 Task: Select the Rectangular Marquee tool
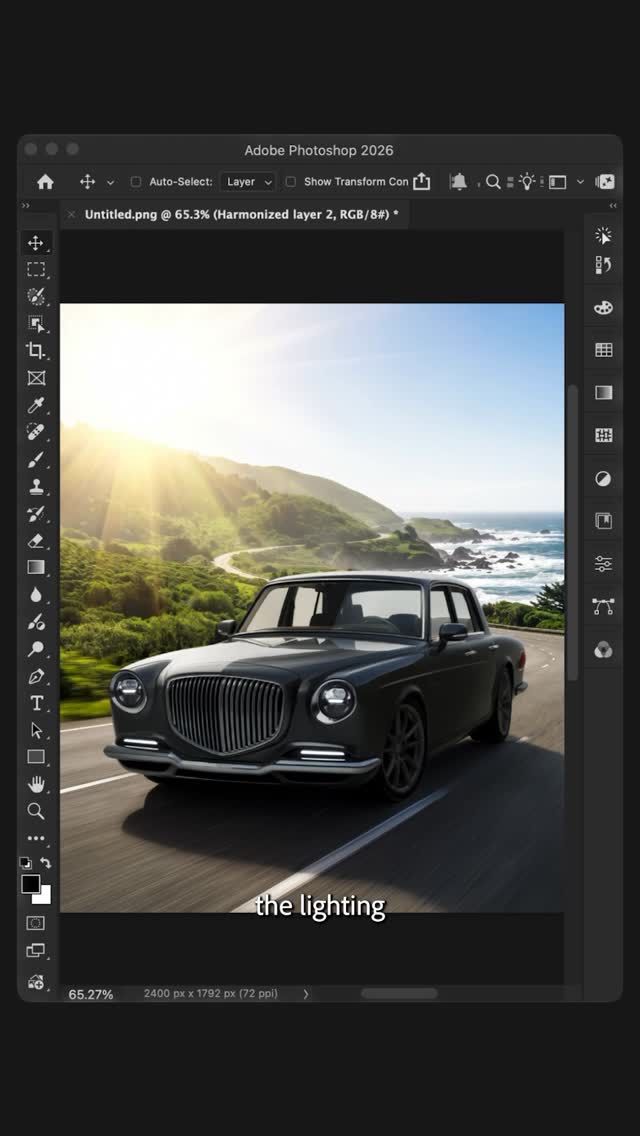click(x=36, y=270)
